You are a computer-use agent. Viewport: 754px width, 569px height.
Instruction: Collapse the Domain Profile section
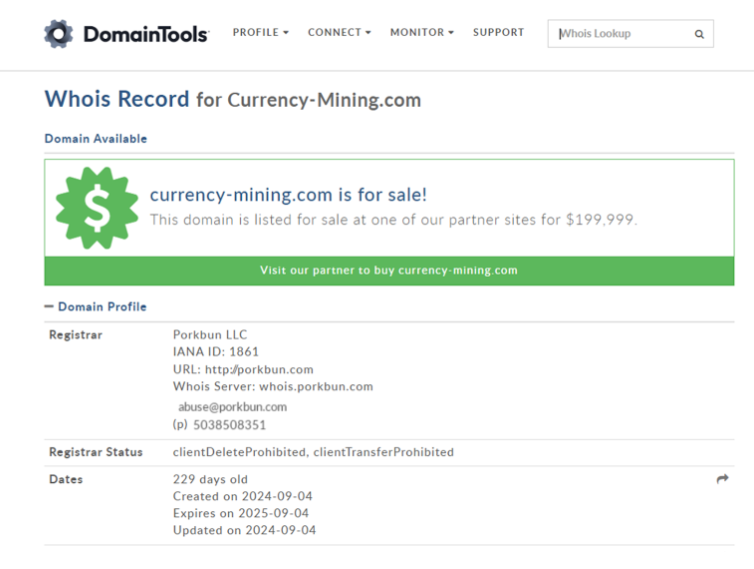pyautogui.click(x=95, y=306)
